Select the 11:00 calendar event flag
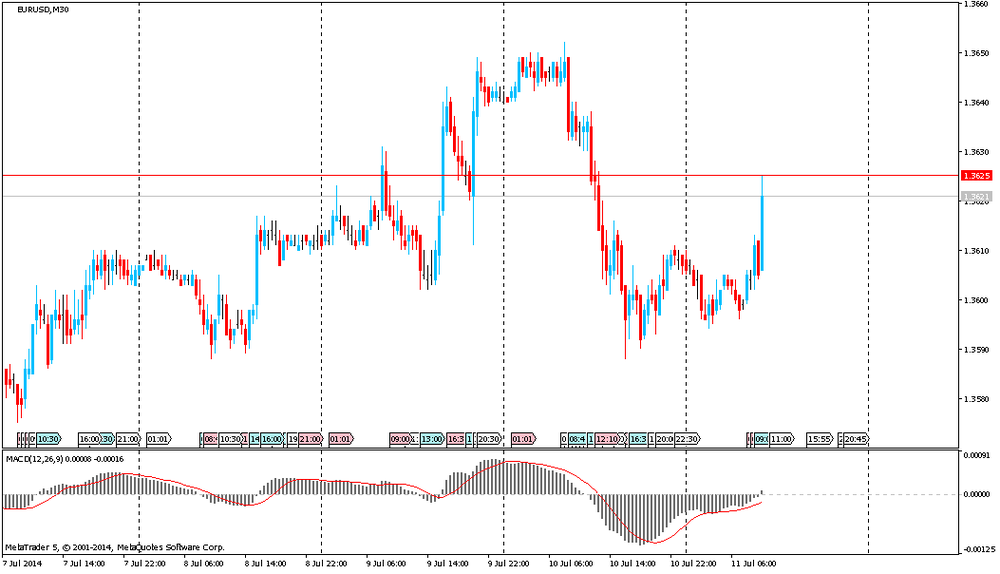Viewport: 1000px width, 574px height. tap(781, 439)
